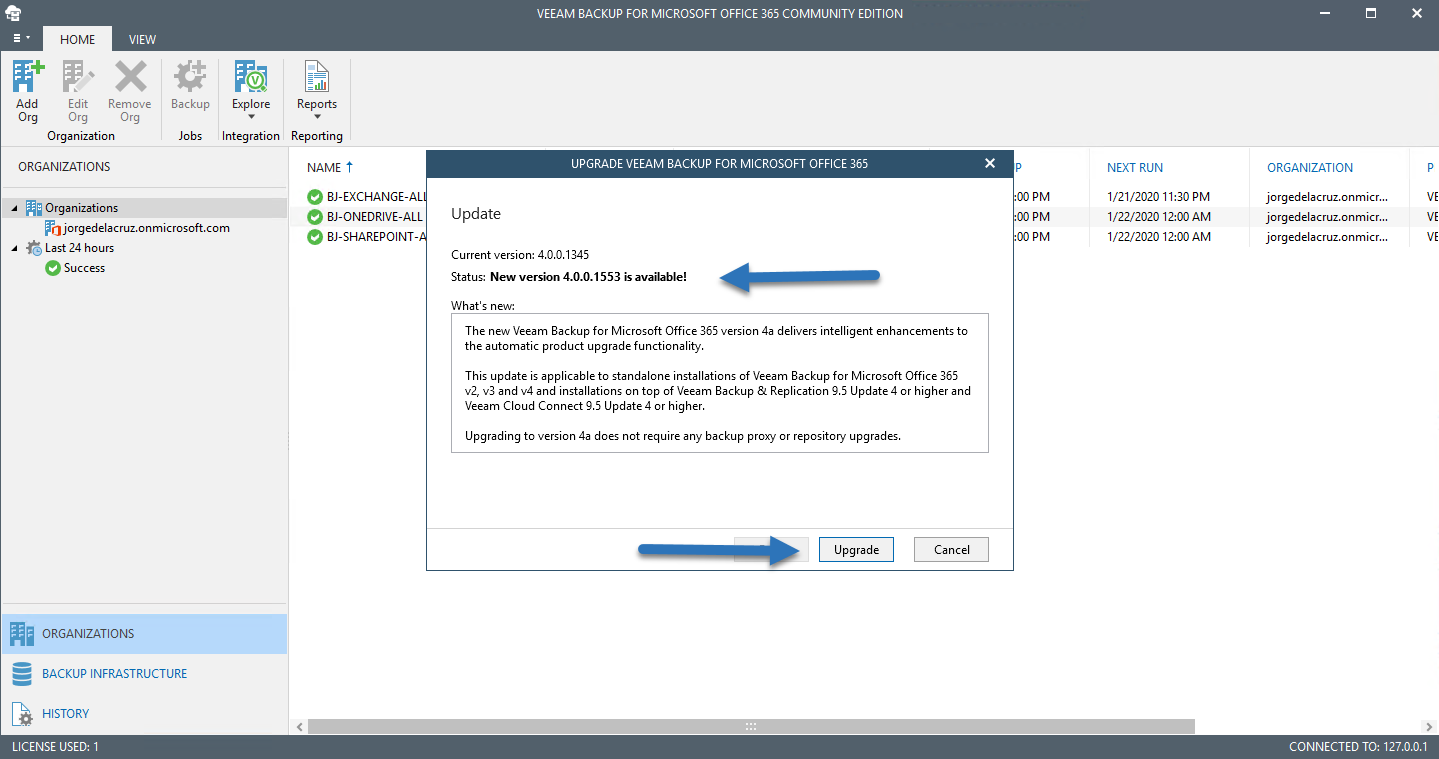Click the CONNECTED TO: 127.0.0.1 status text
This screenshot has height=759, width=1439.
1359,747
